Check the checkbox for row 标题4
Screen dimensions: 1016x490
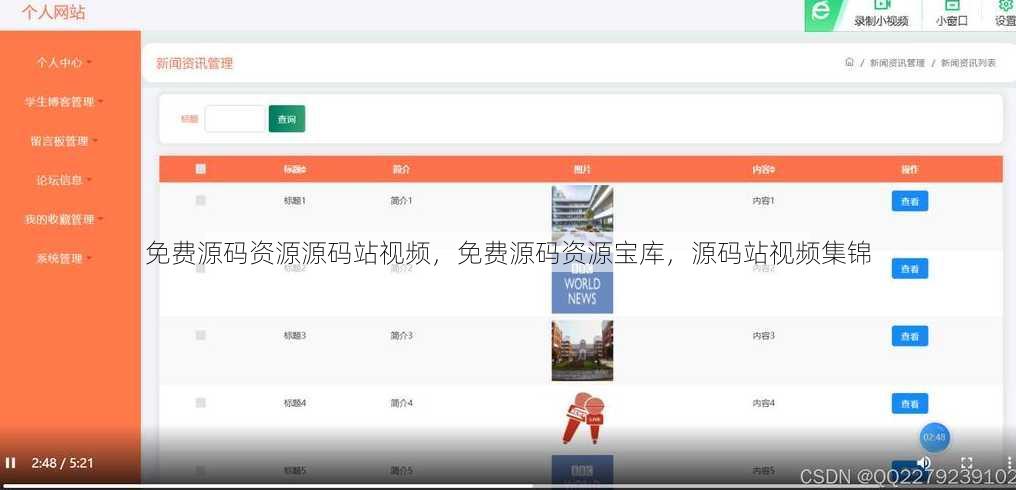pyautogui.click(x=201, y=402)
